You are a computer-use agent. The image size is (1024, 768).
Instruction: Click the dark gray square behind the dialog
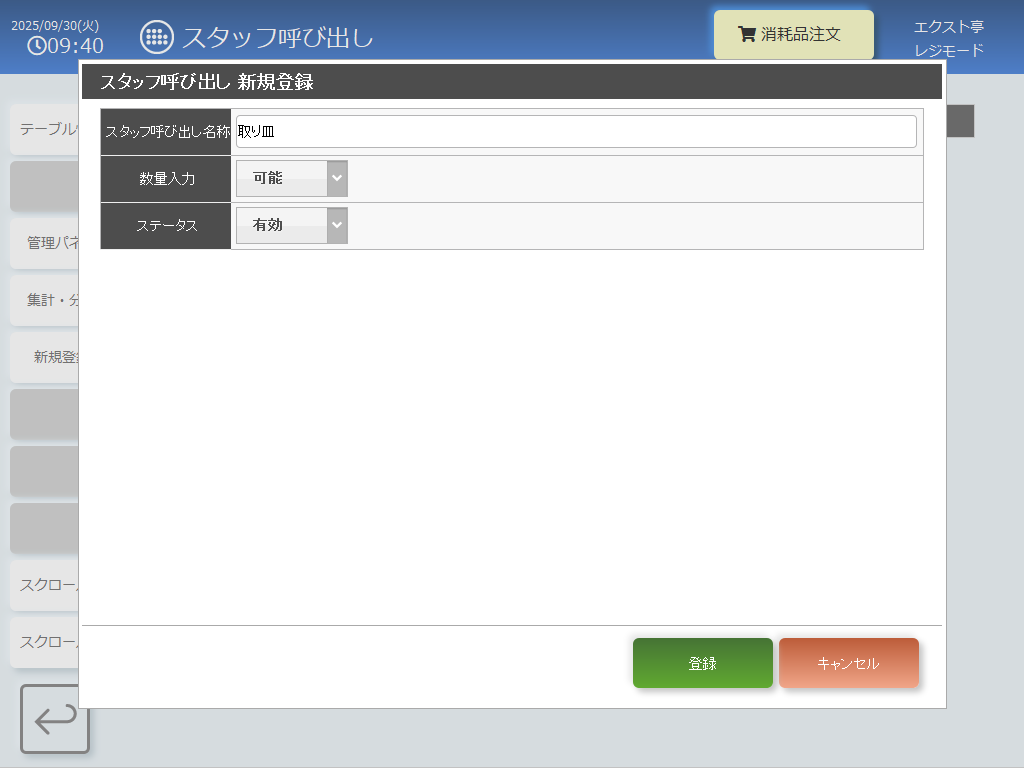960,121
